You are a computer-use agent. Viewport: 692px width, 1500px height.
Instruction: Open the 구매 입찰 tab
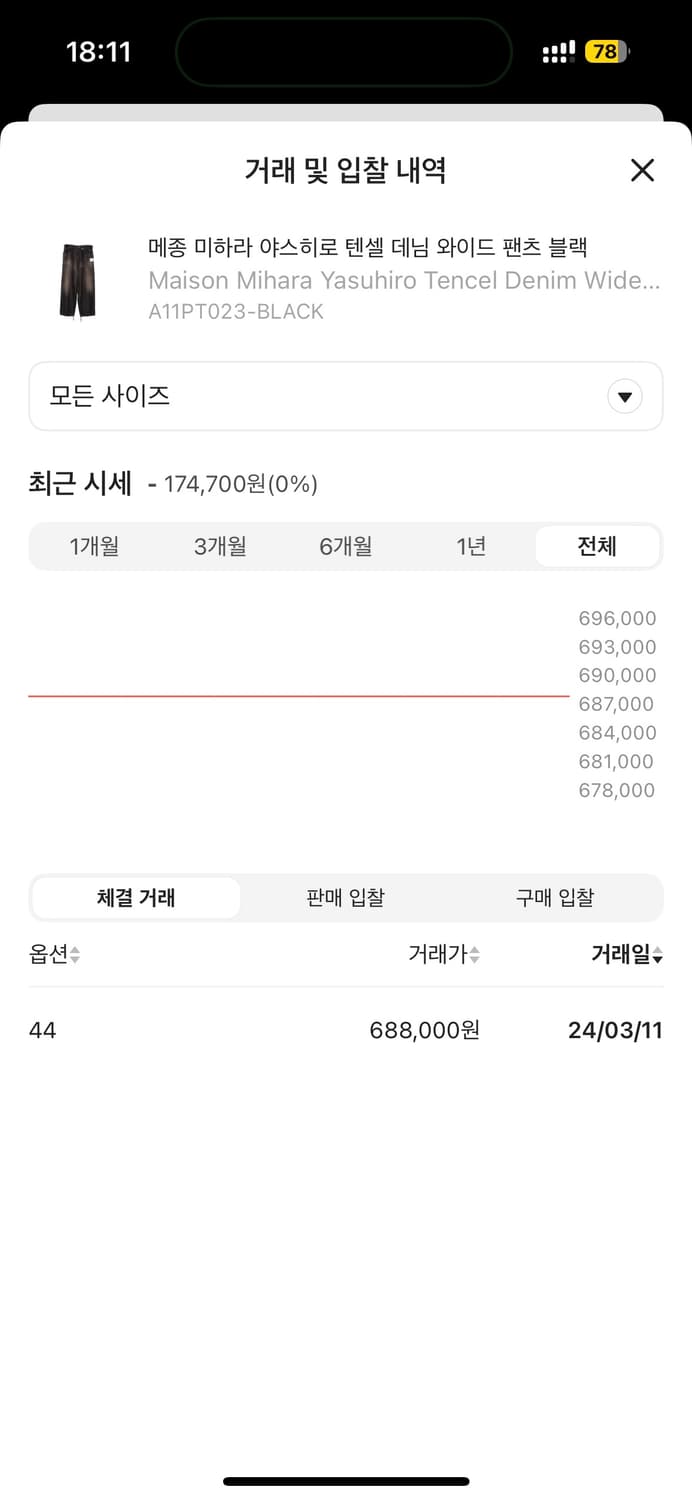click(x=555, y=897)
